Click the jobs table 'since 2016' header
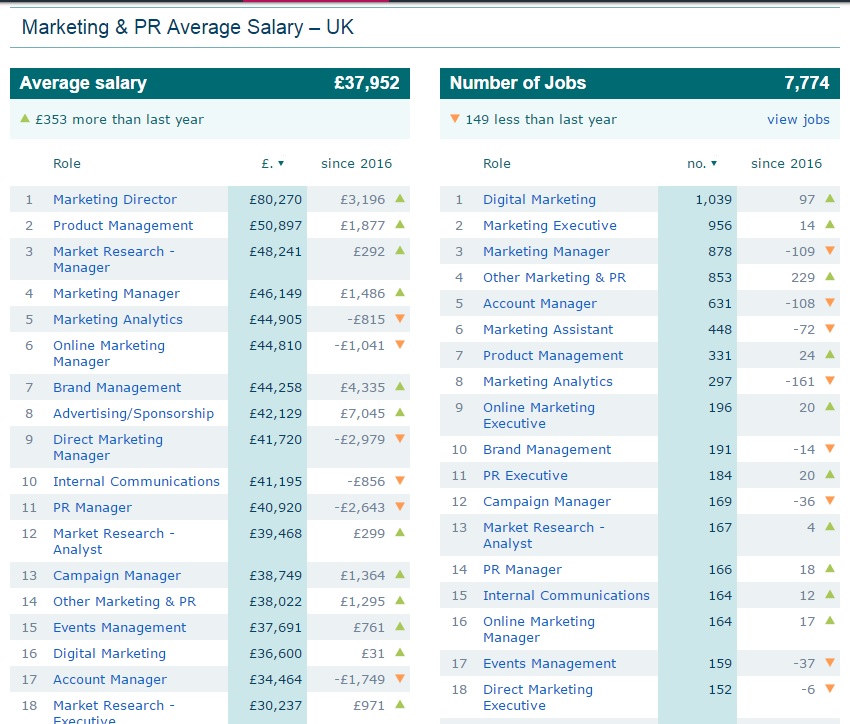This screenshot has height=724, width=850. pos(786,163)
